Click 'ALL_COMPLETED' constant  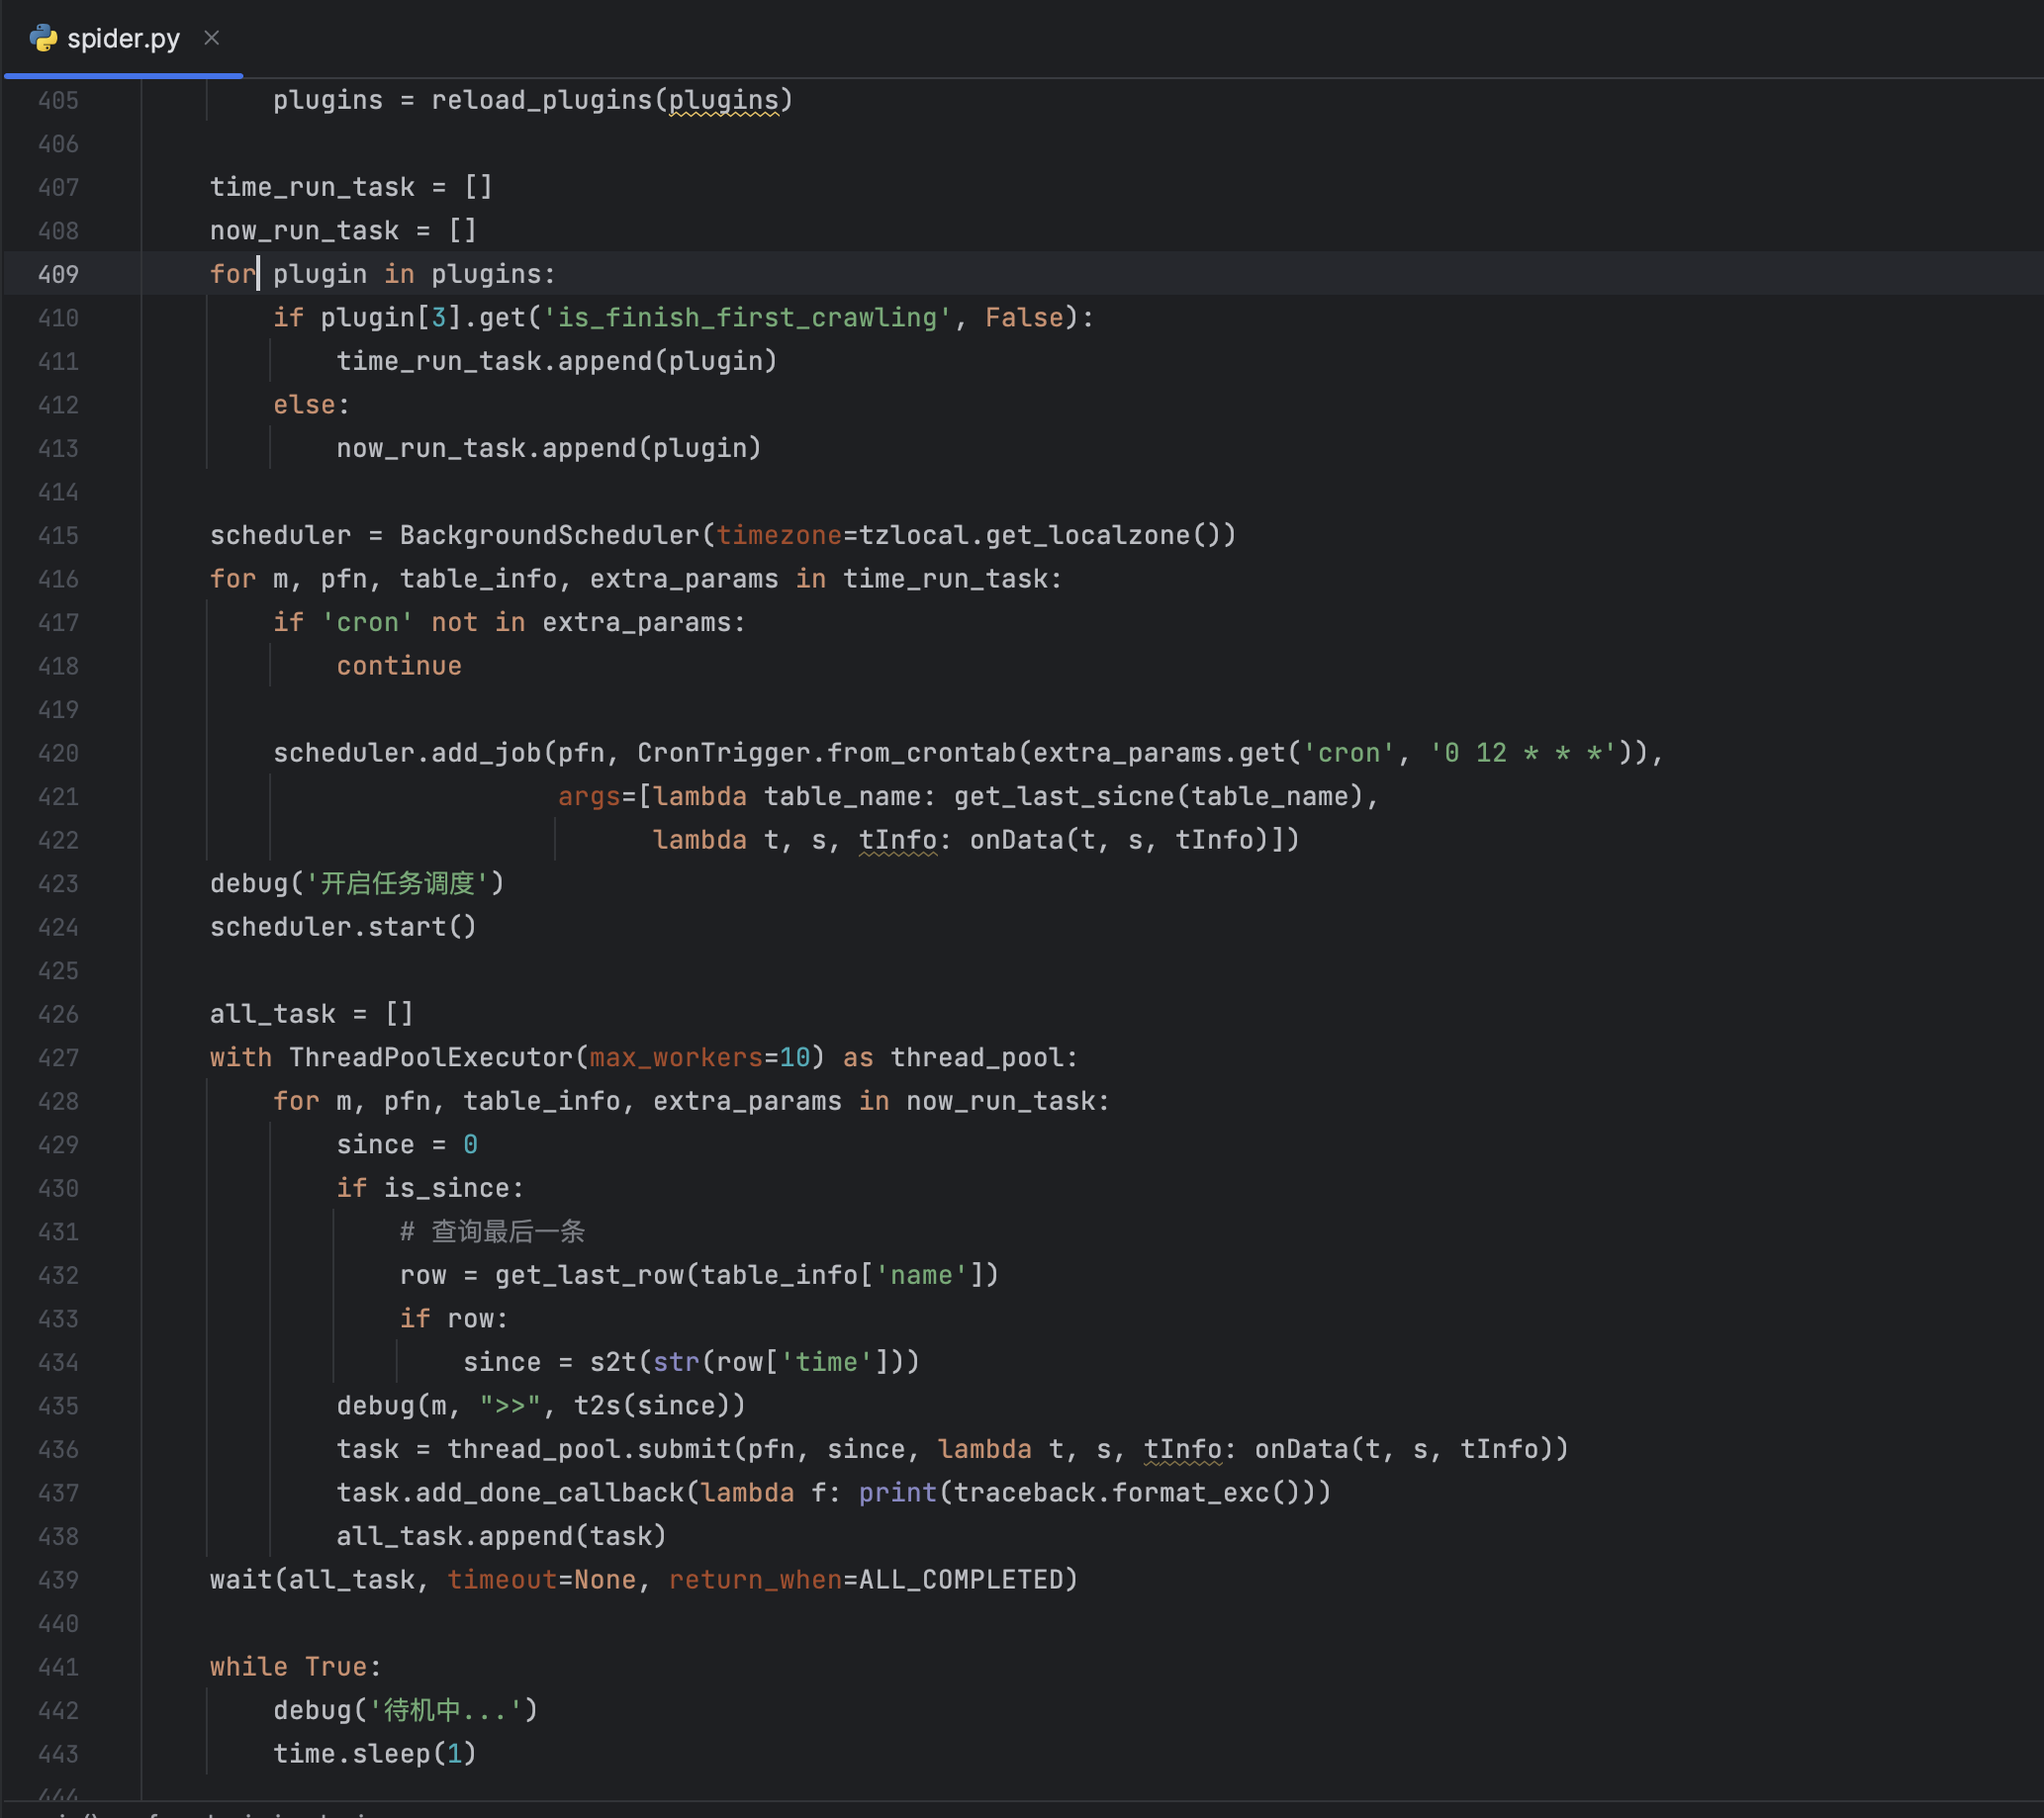click(x=960, y=1580)
